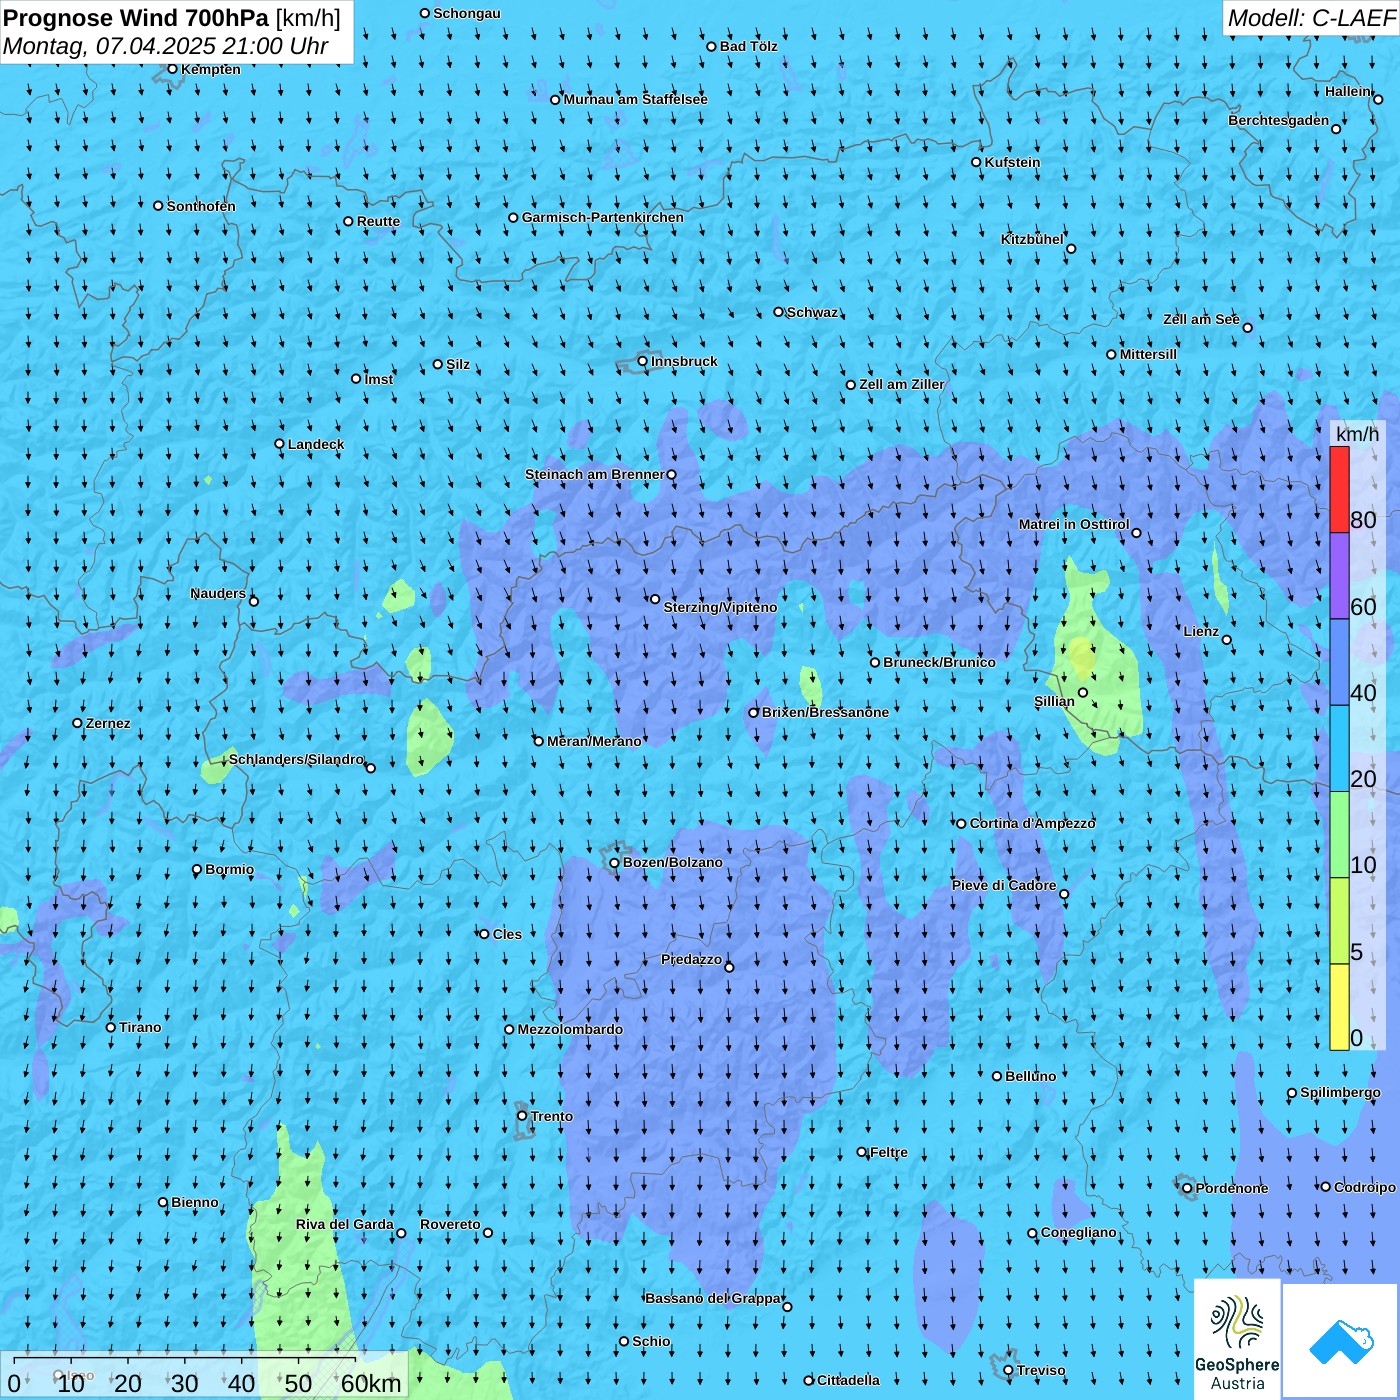This screenshot has height=1400, width=1400.
Task: Click the 'Mezzolombardo' label
Action: click(x=570, y=1029)
